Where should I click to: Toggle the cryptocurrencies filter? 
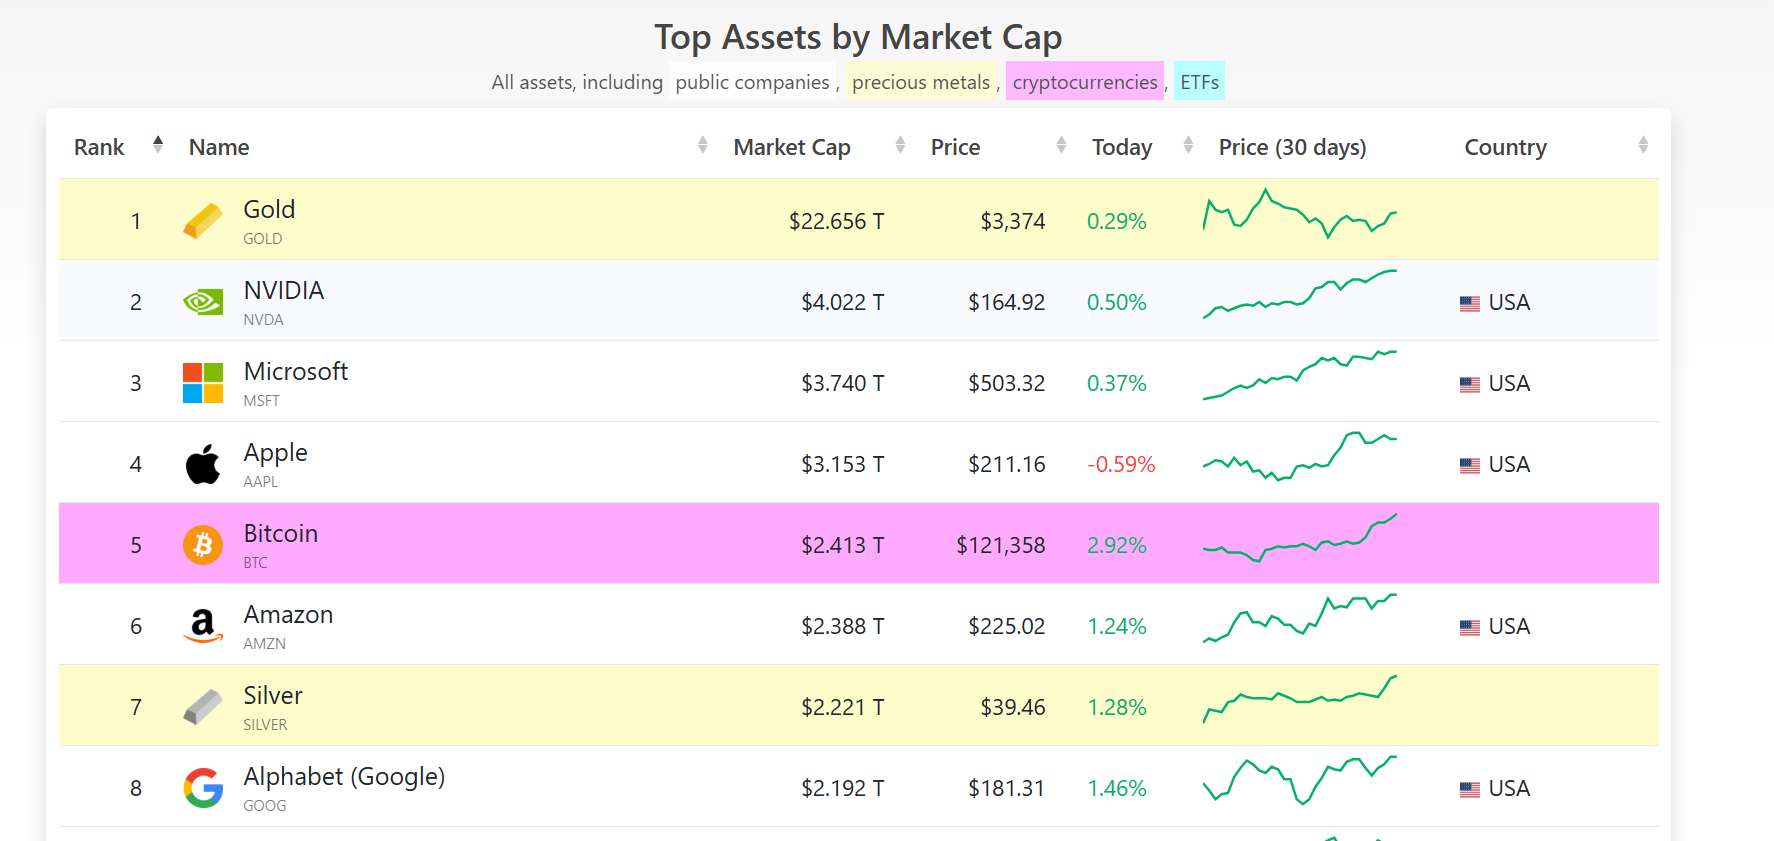(x=1085, y=82)
